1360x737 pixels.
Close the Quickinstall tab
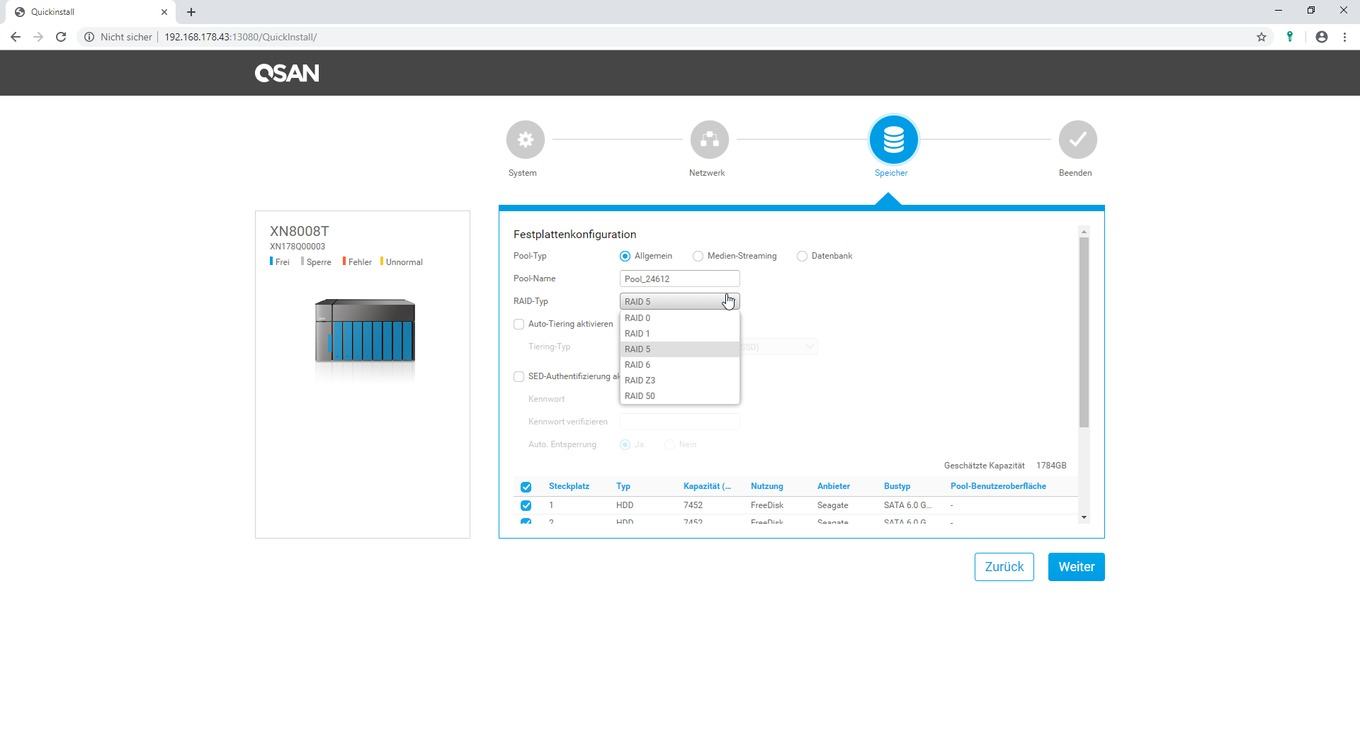(x=164, y=12)
